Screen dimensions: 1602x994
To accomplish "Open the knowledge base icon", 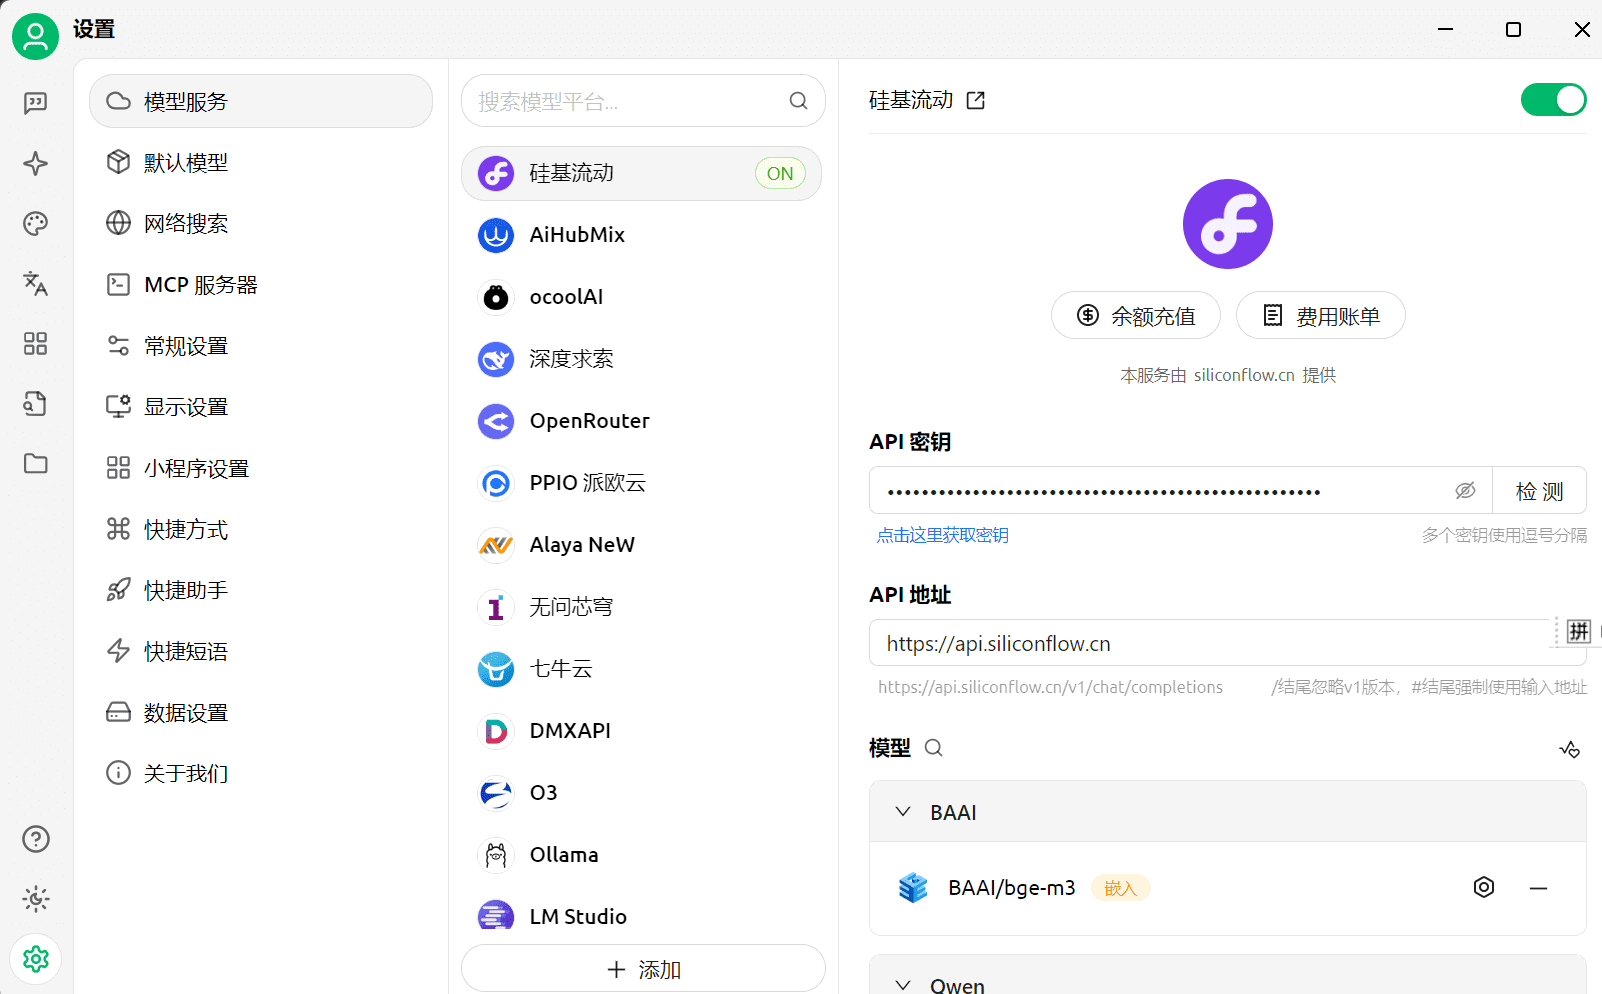I will (x=35, y=403).
